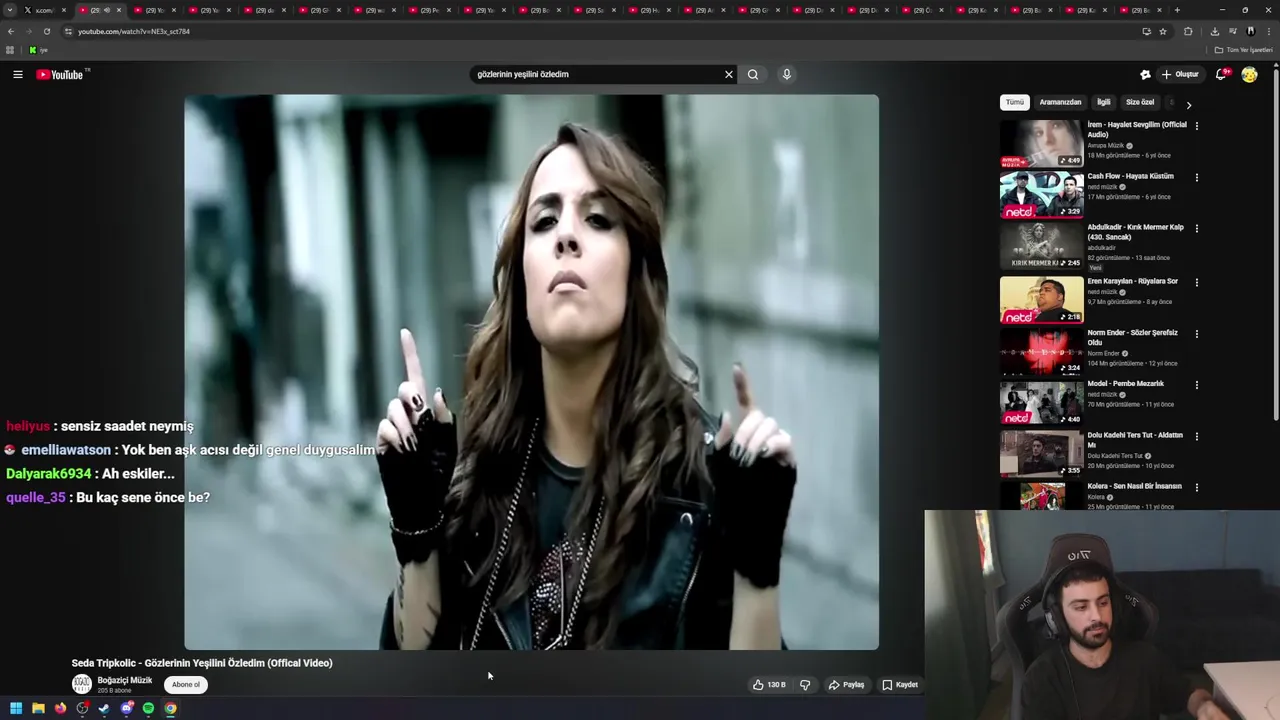Dislike the video with thumbs down
The height and width of the screenshot is (720, 1280).
805,685
